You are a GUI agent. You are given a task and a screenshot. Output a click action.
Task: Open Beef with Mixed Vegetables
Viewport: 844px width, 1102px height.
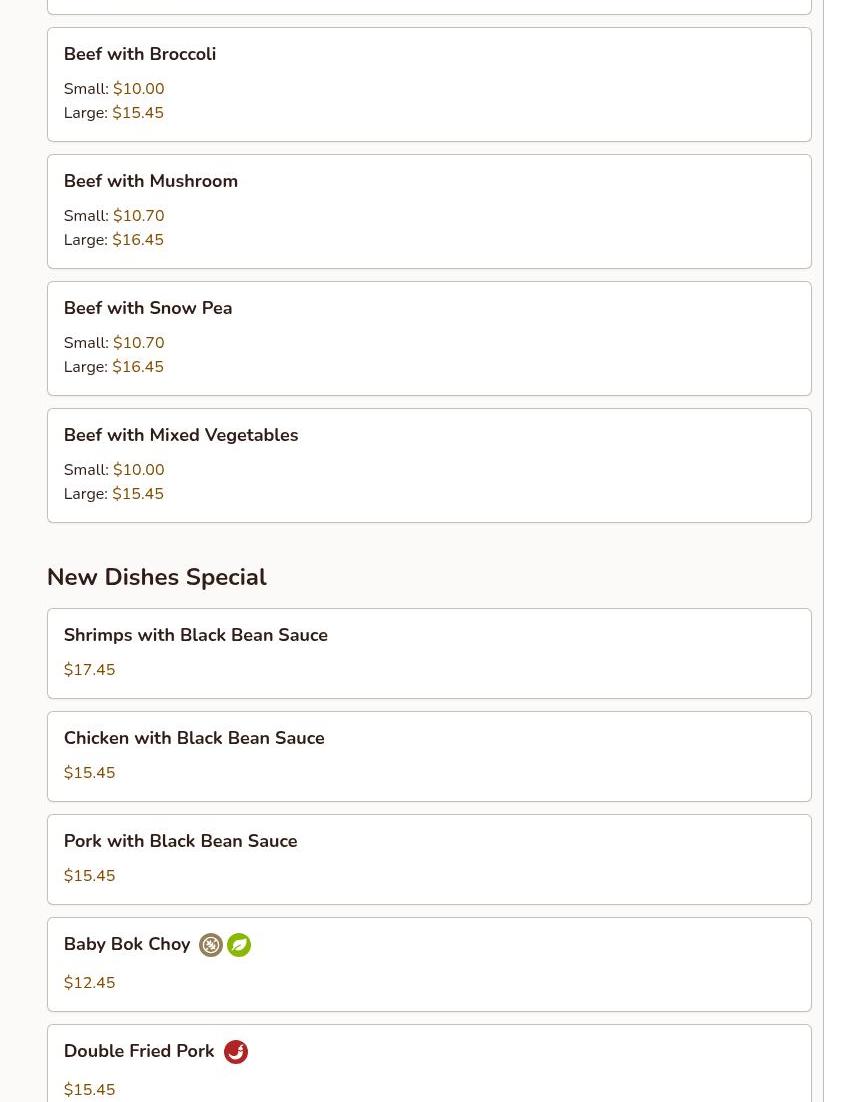pyautogui.click(x=181, y=435)
